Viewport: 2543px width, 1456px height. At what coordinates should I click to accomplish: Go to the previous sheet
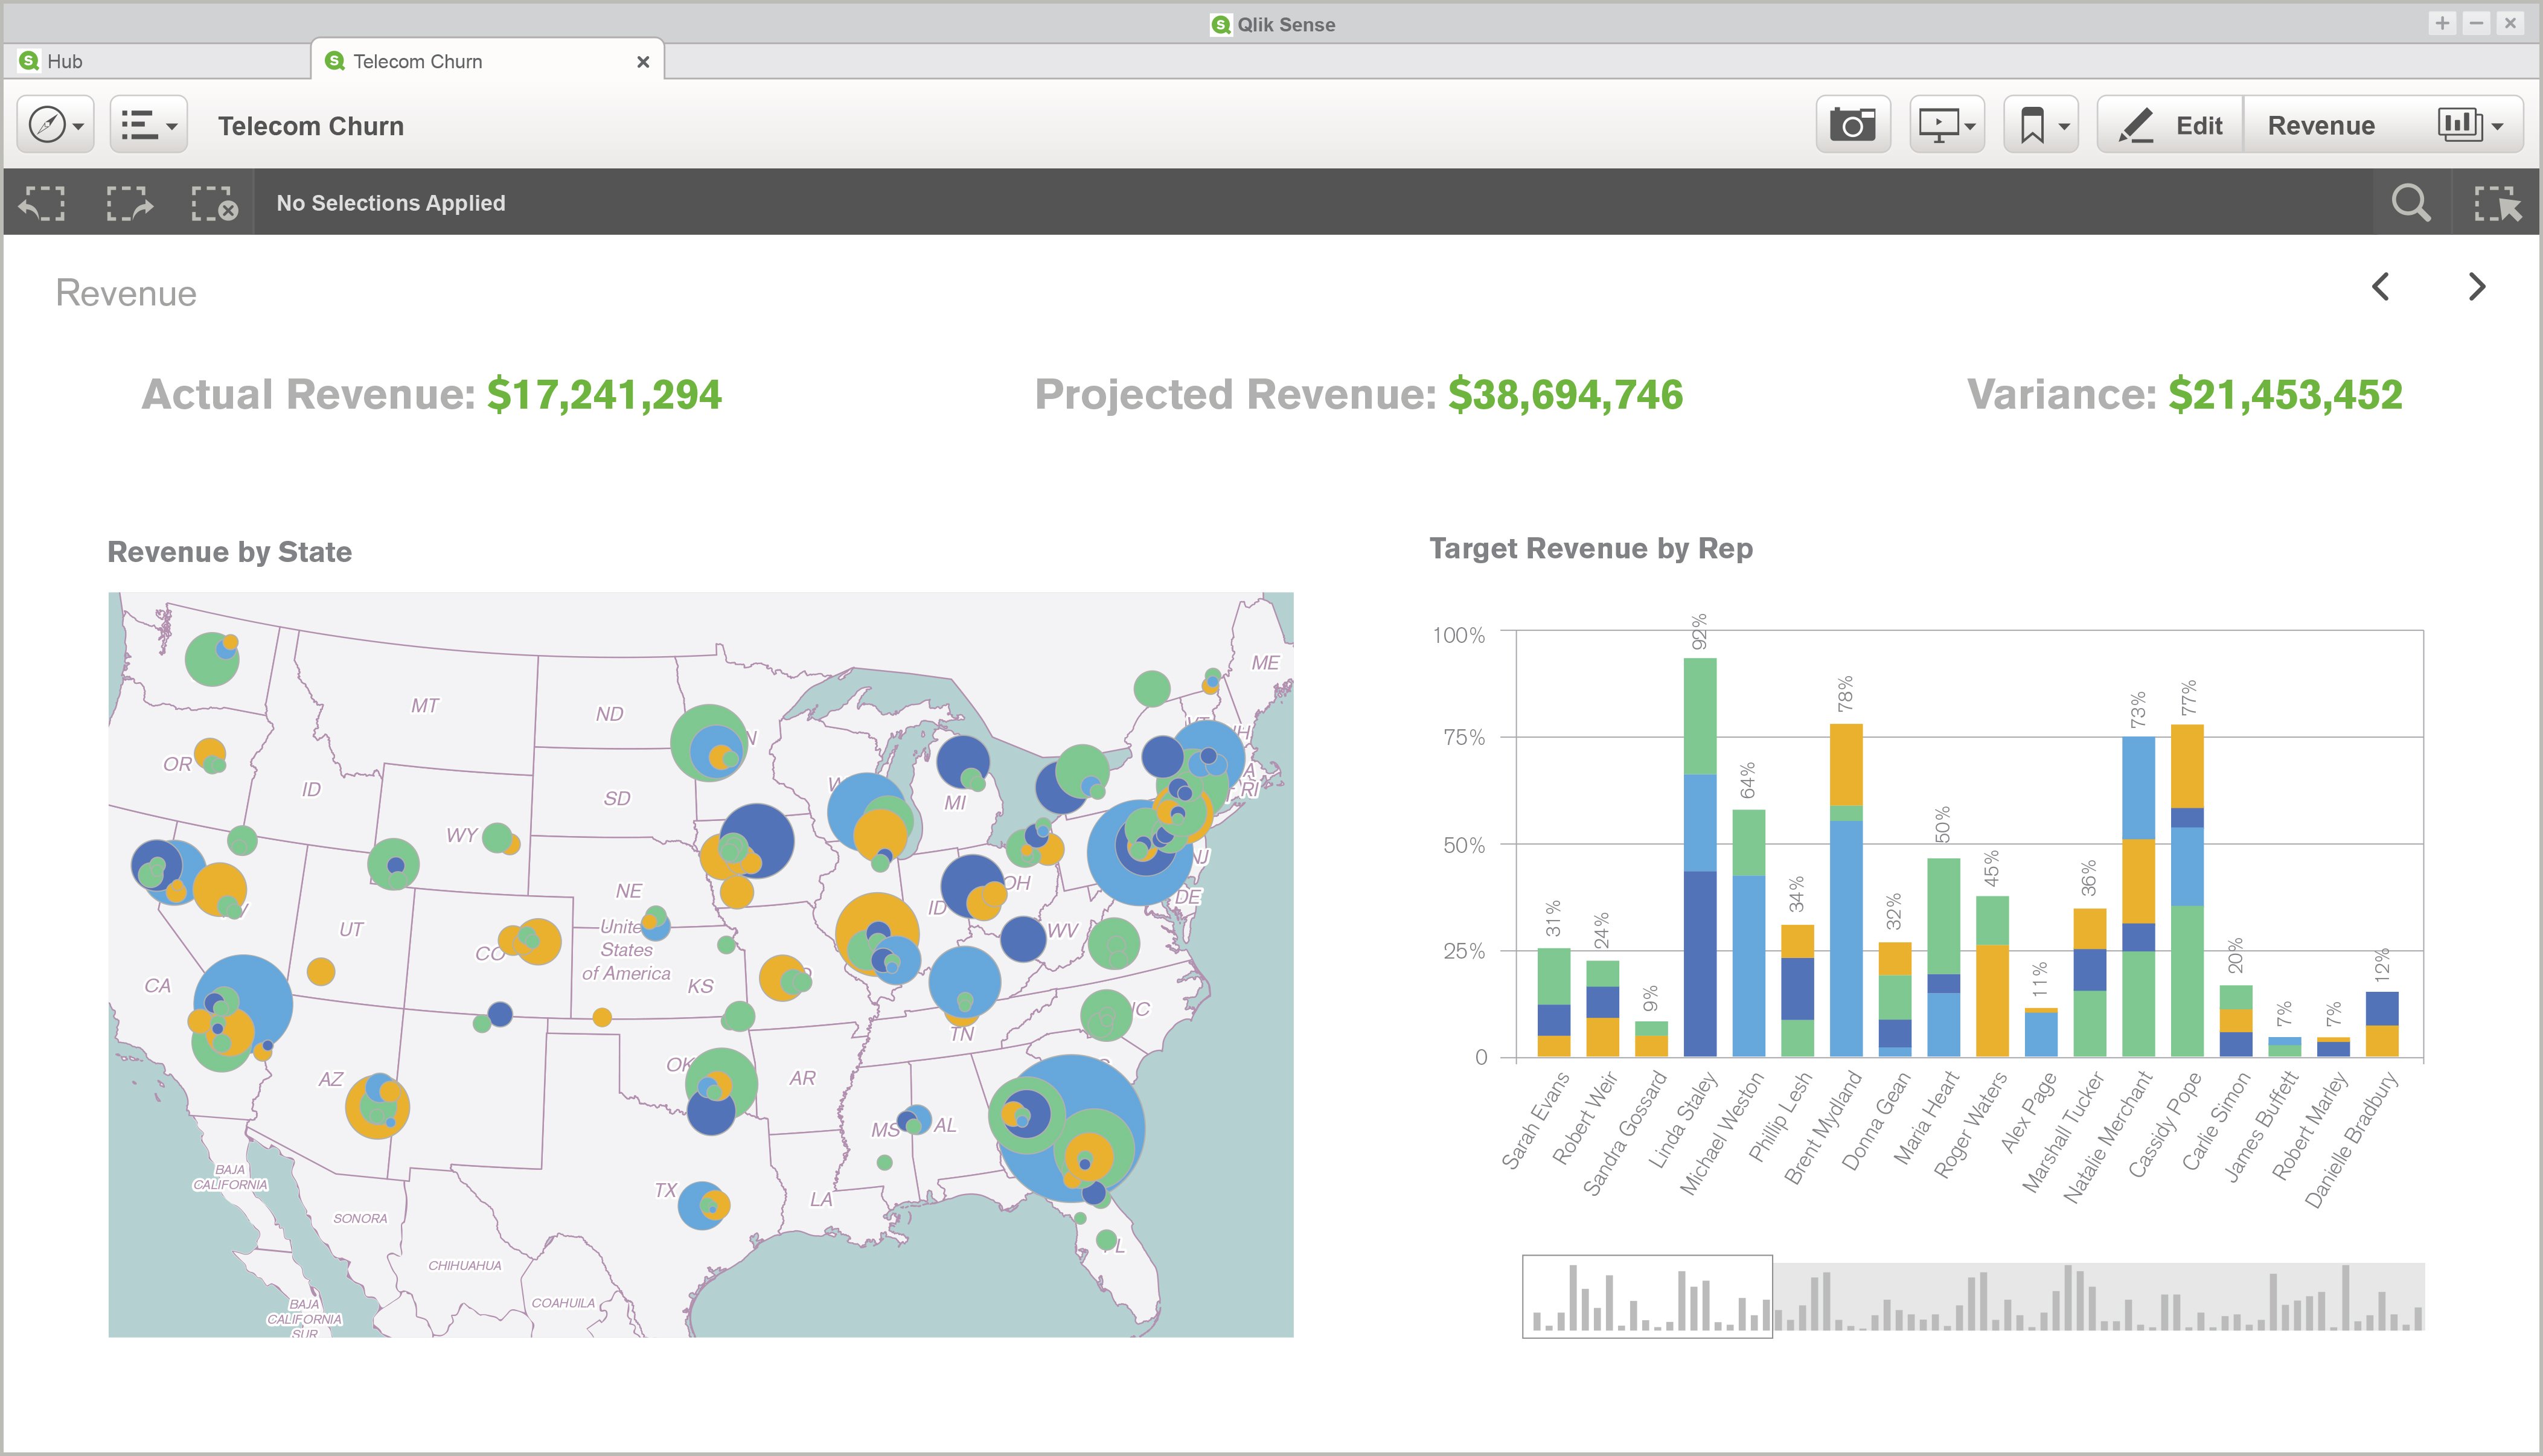[2381, 287]
